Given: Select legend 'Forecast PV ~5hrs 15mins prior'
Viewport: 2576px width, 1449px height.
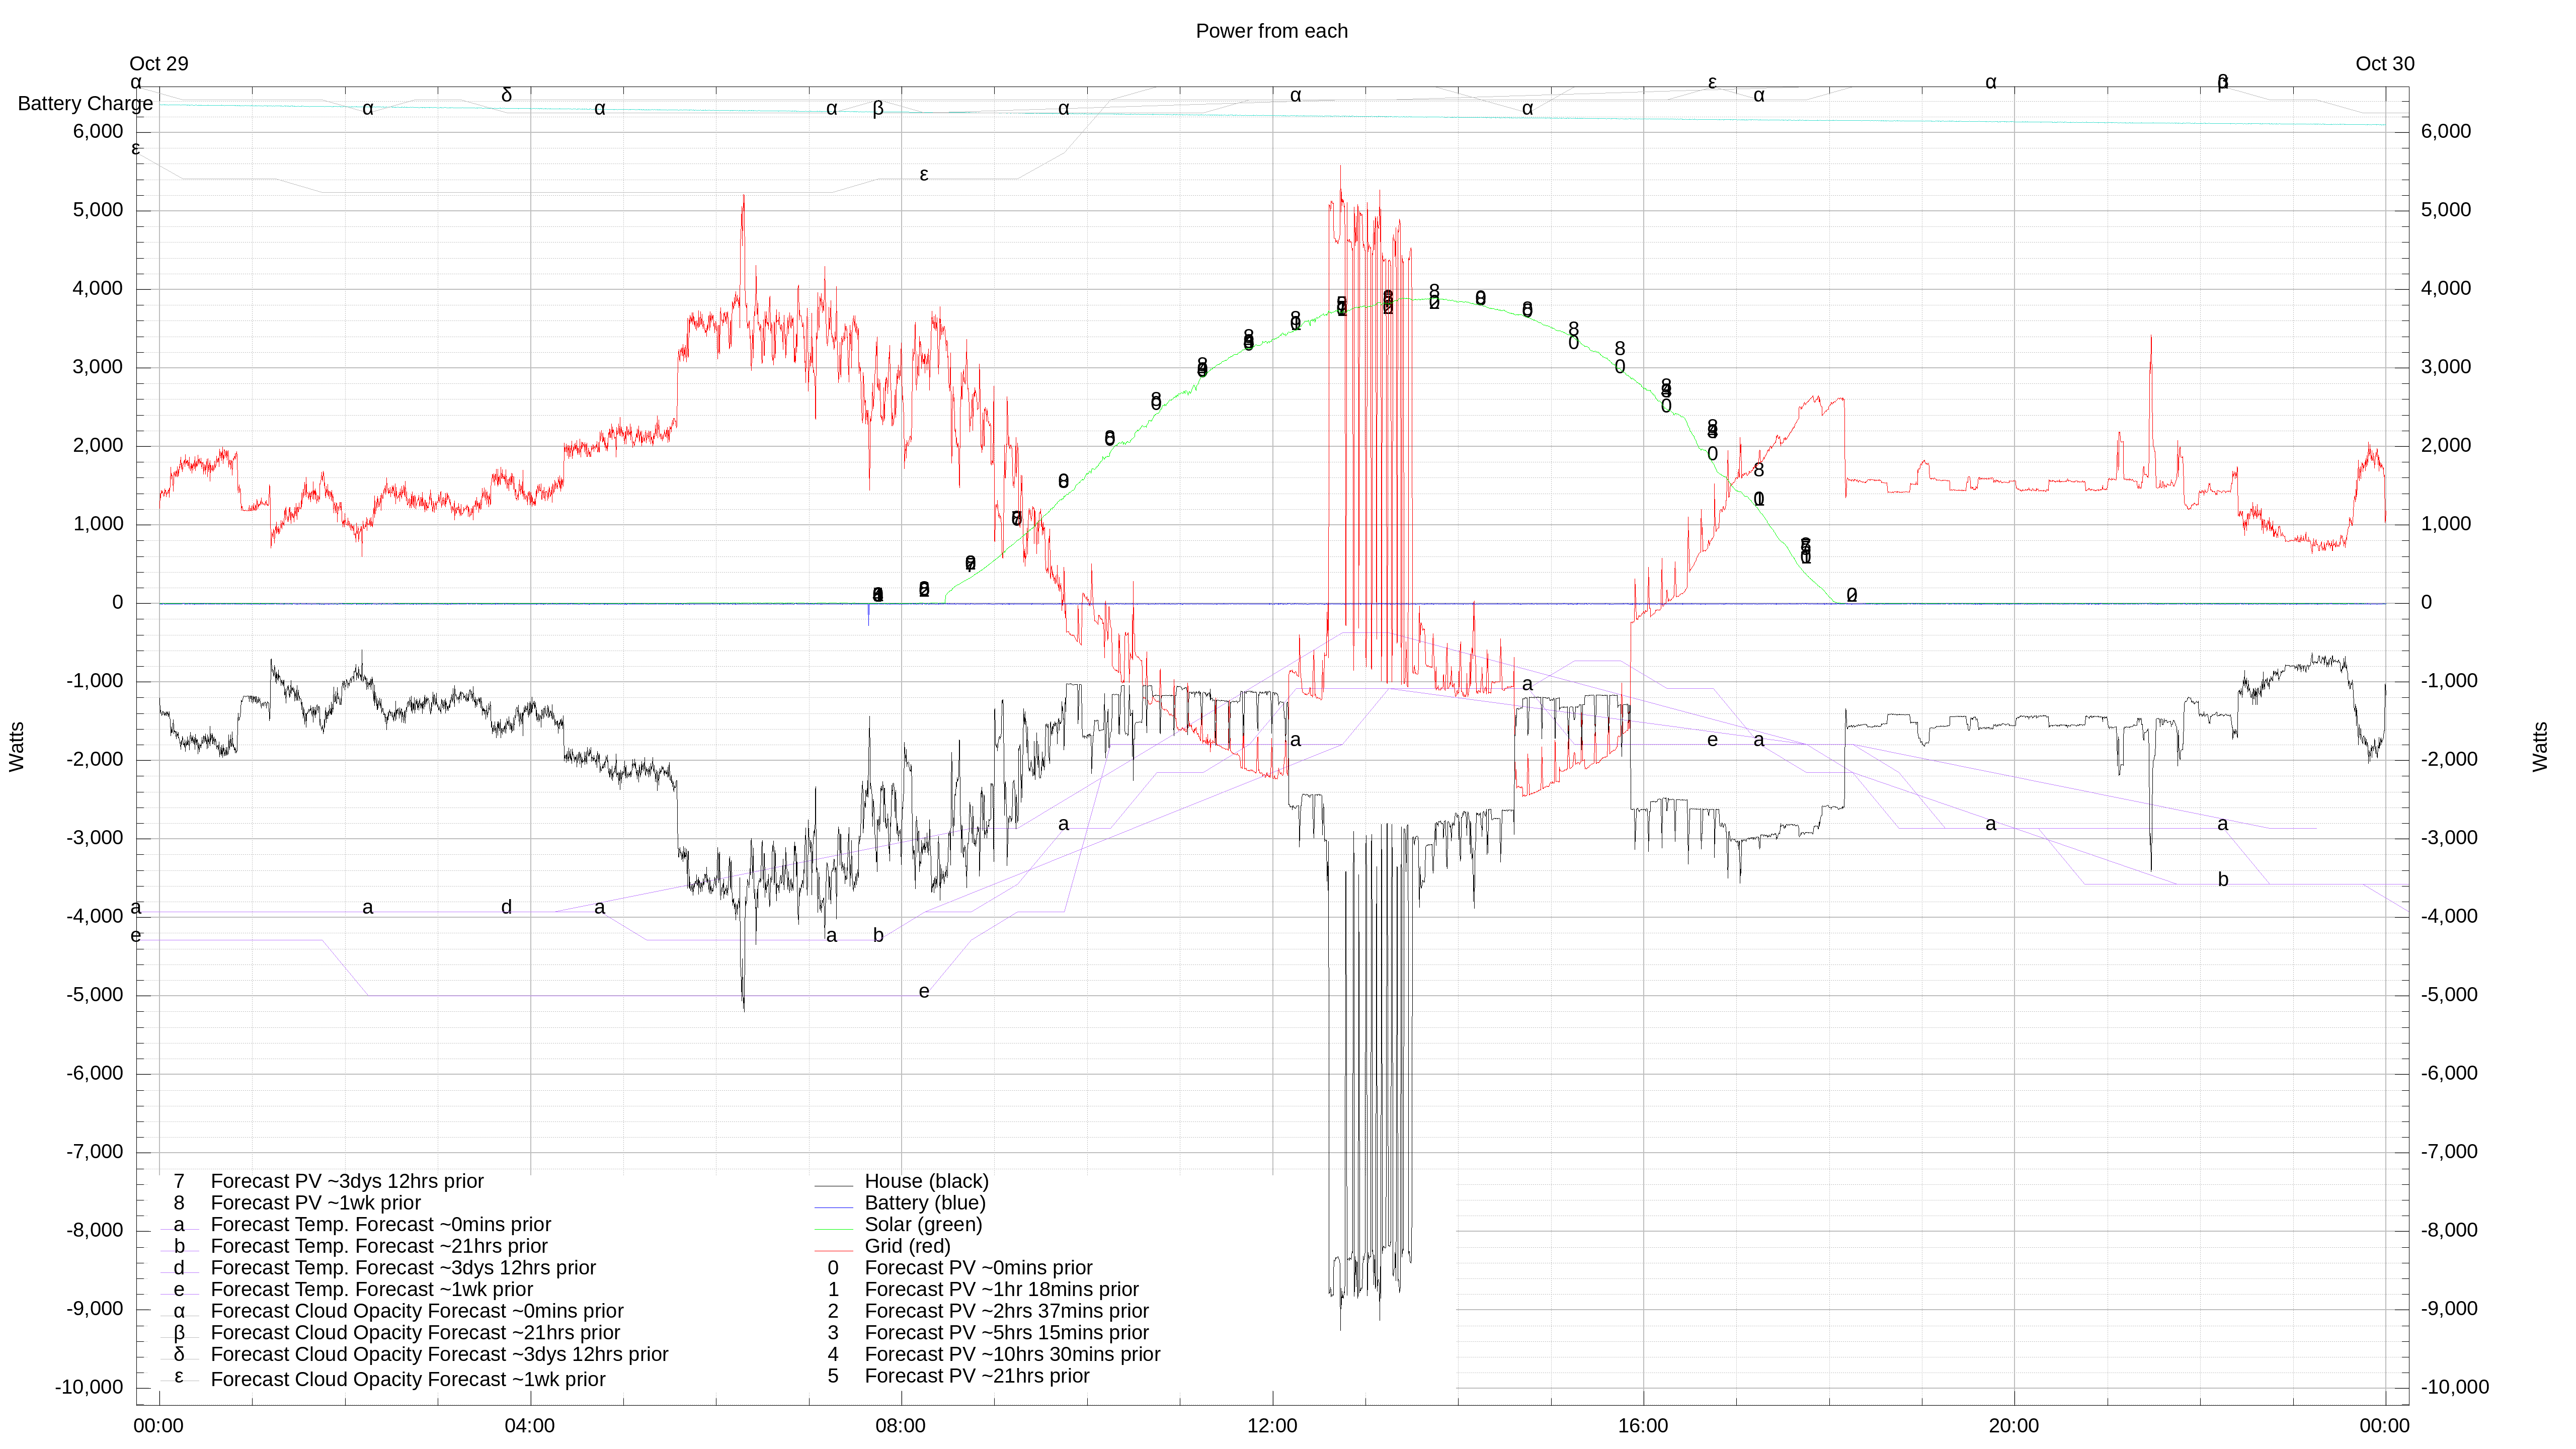Looking at the screenshot, I should [1006, 1333].
